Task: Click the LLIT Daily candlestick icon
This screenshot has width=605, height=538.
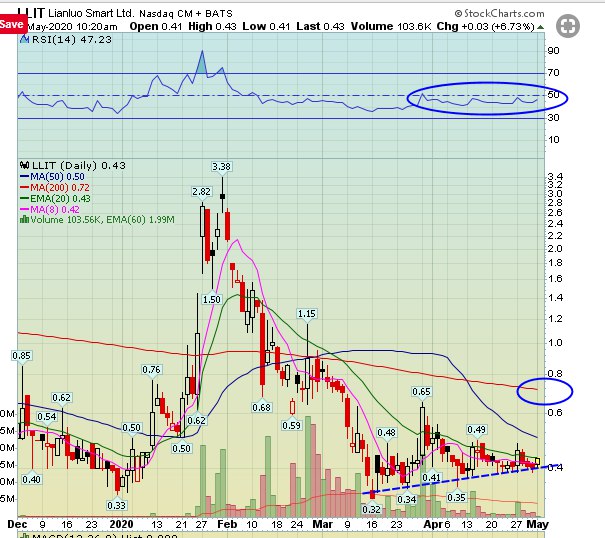Action: pos(25,166)
